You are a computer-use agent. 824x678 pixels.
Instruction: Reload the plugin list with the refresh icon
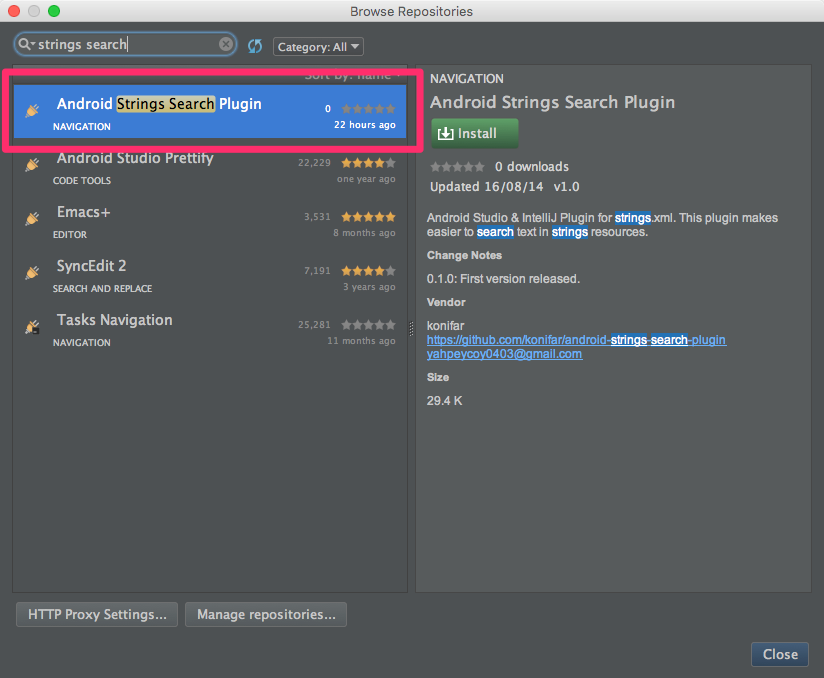(255, 46)
